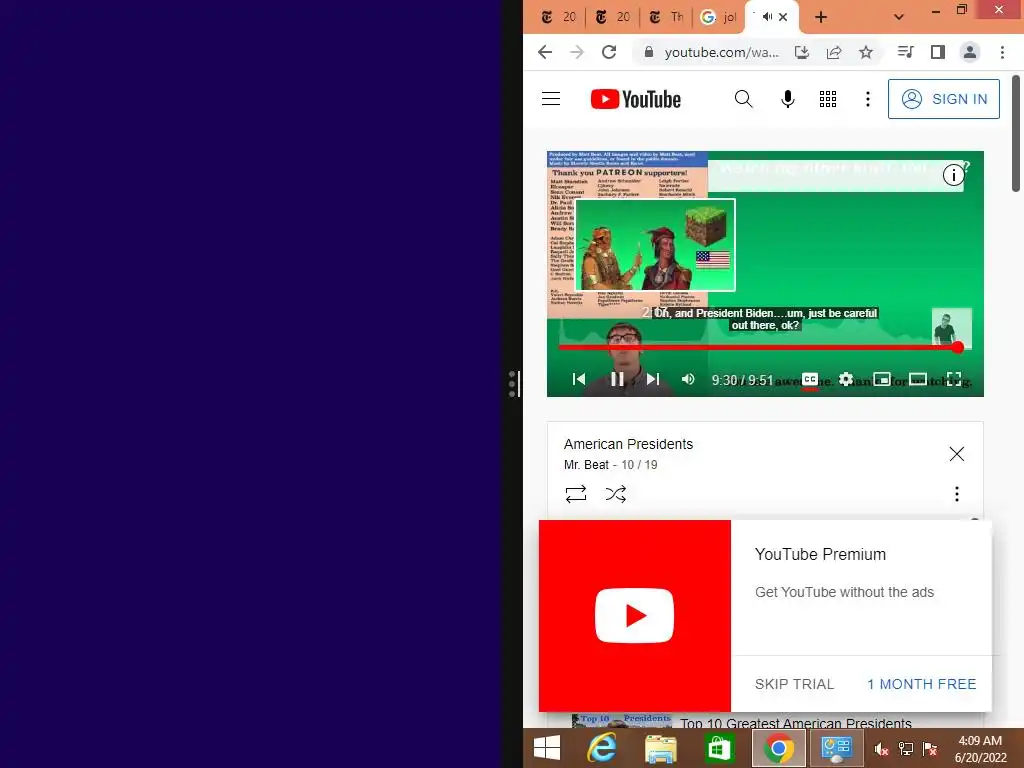Share this page icon
This screenshot has width=1024, height=768.
tap(834, 52)
